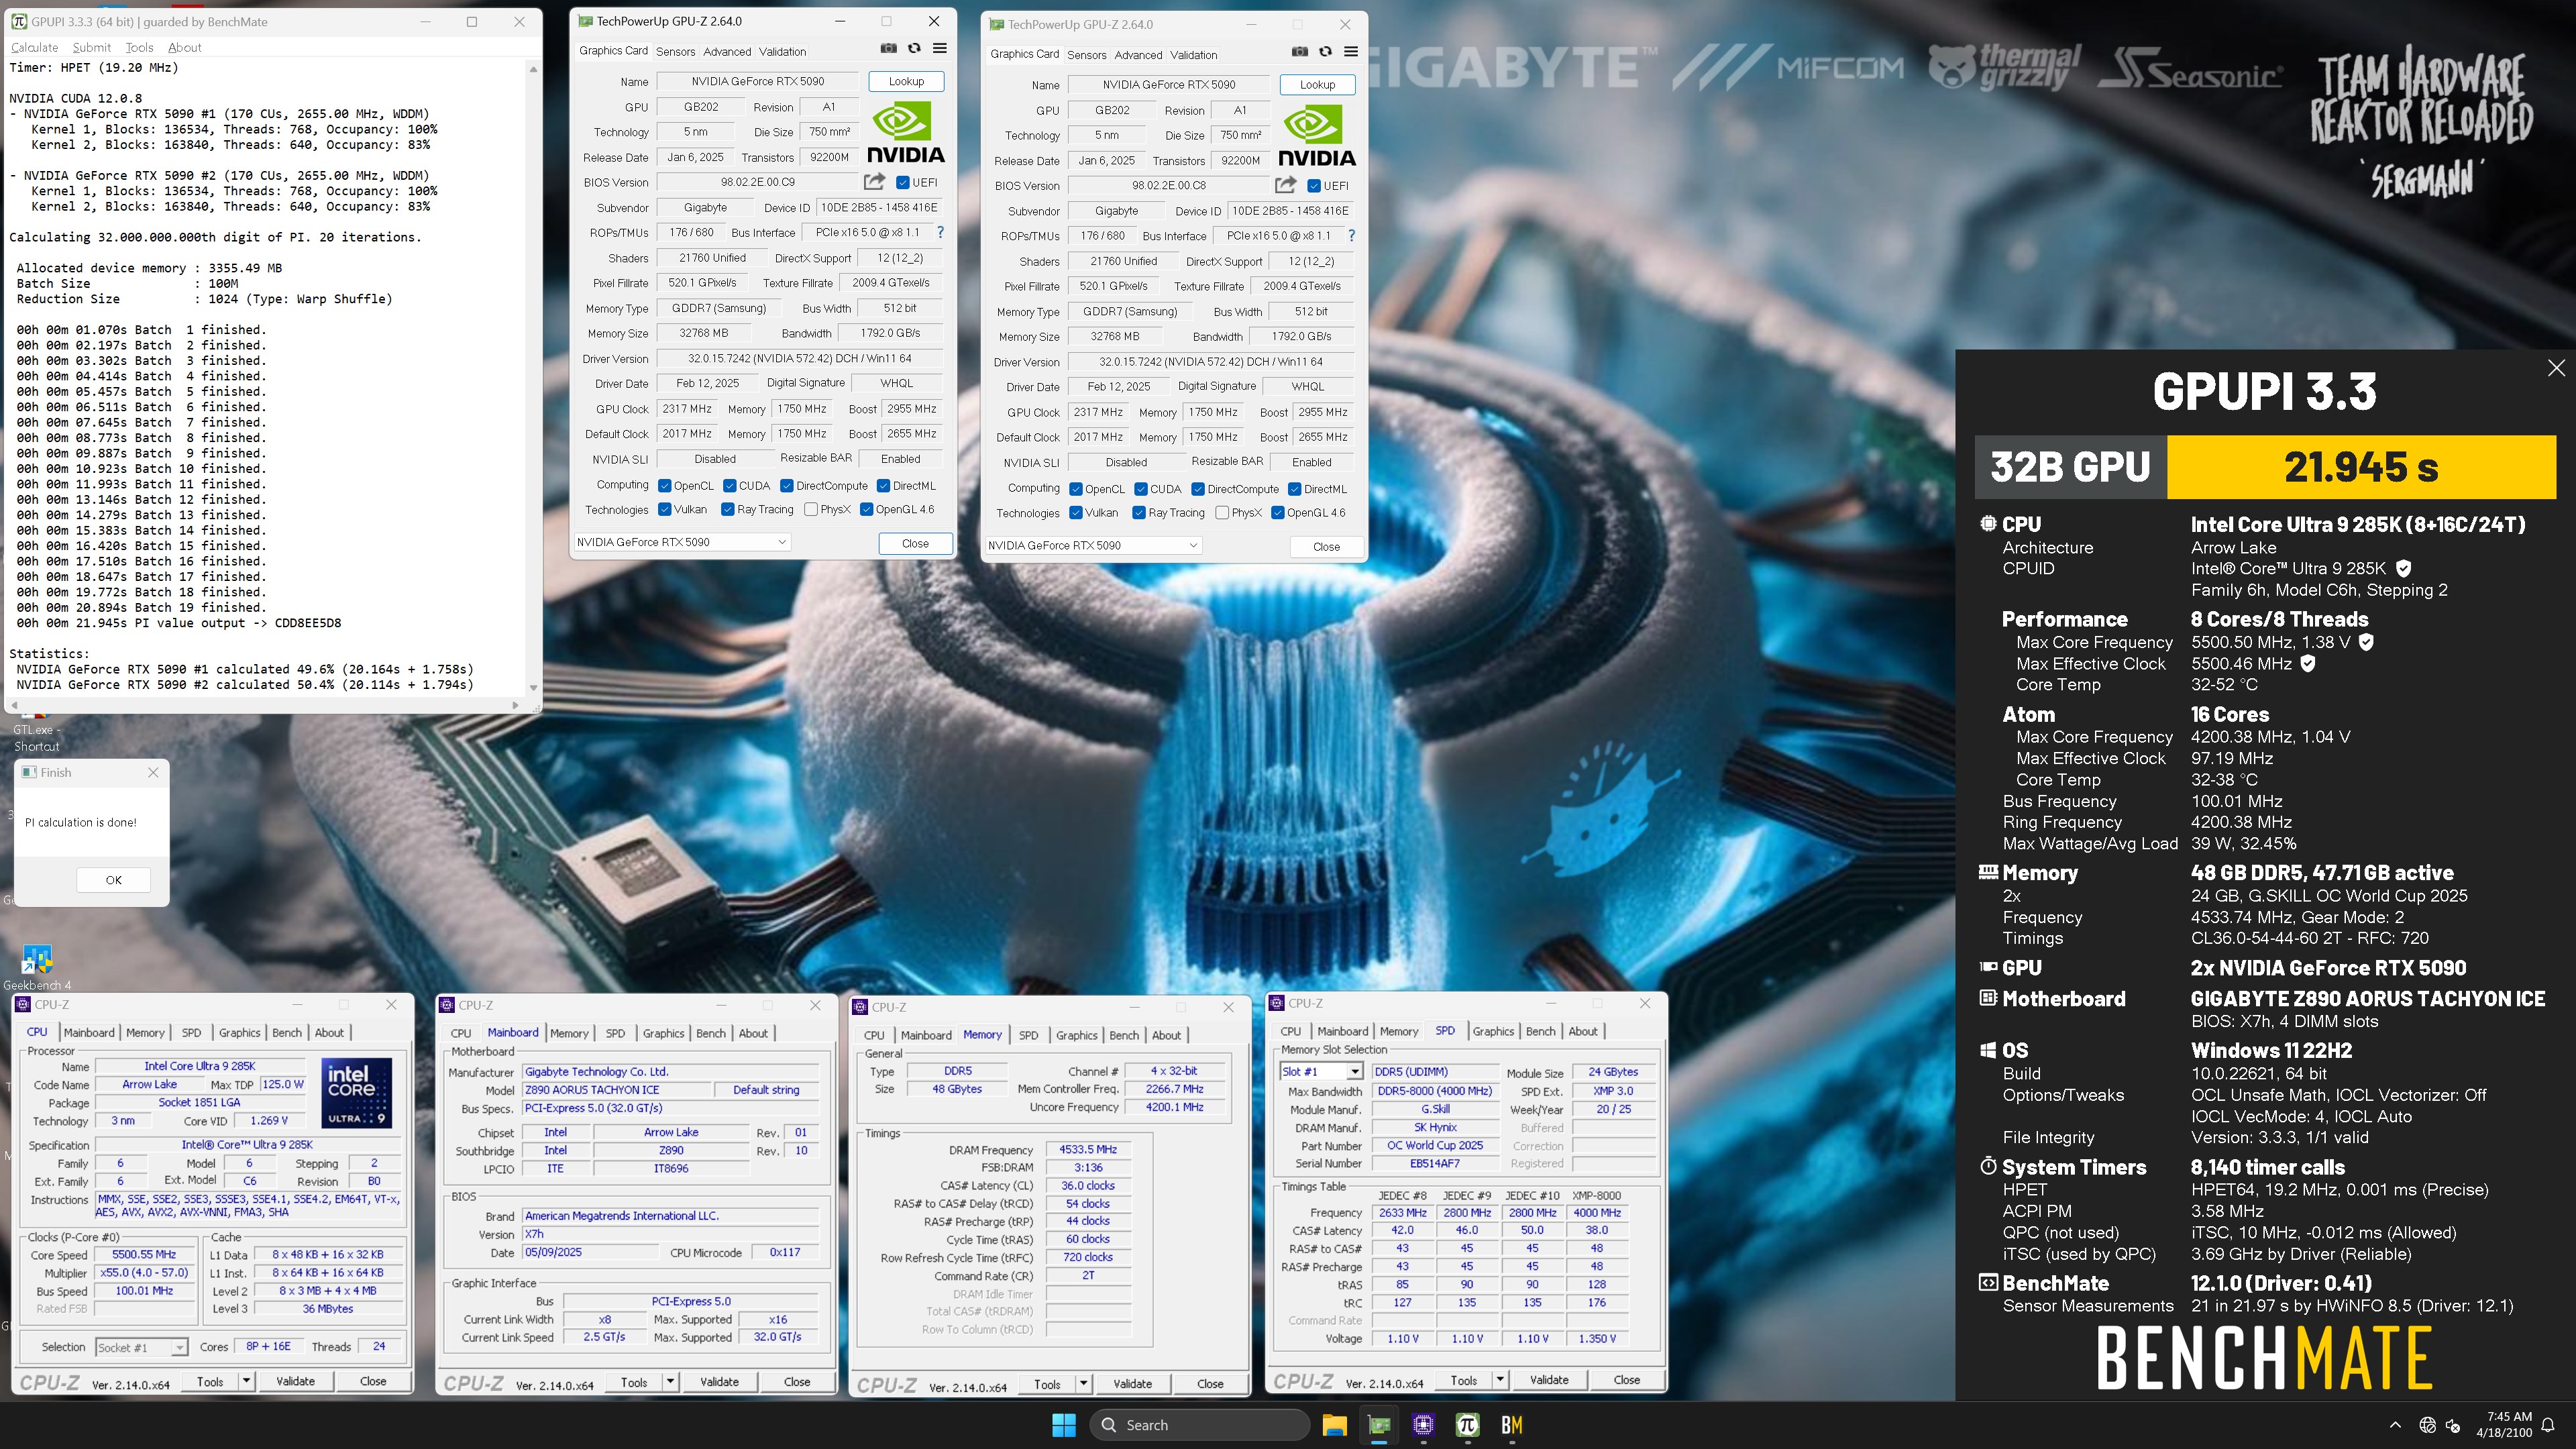Toggle CUDA checkbox in left GPU-Z

729,486
